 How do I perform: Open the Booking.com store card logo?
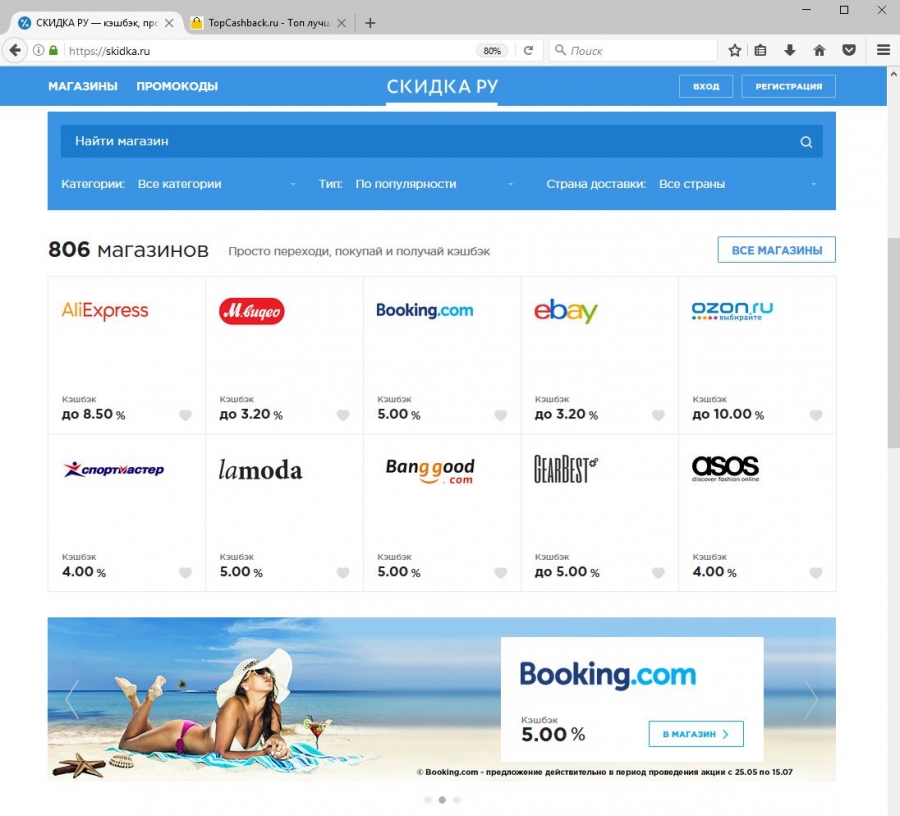pyautogui.click(x=425, y=310)
